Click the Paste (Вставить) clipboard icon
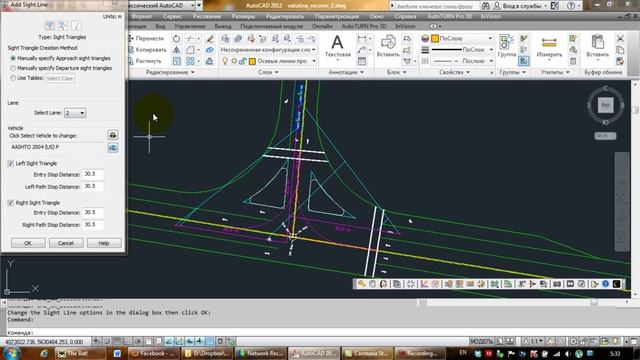Screen dimensions: 640x360 [598, 42]
